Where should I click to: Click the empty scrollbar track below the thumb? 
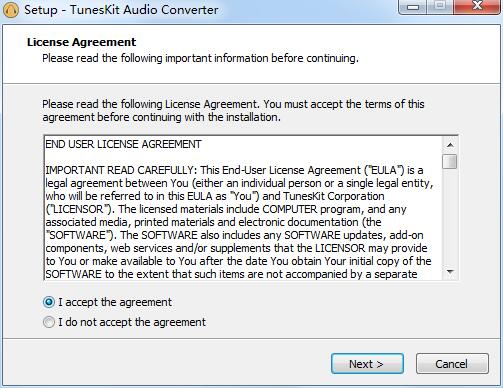point(450,217)
